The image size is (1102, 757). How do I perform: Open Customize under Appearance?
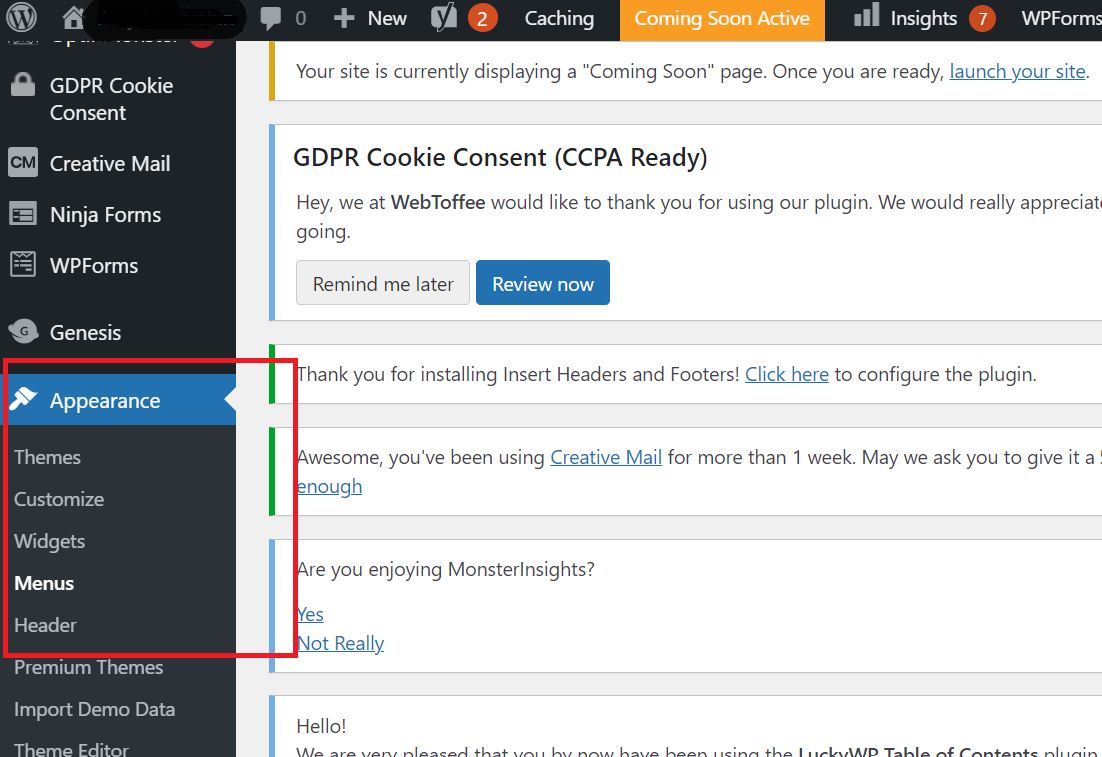click(59, 499)
